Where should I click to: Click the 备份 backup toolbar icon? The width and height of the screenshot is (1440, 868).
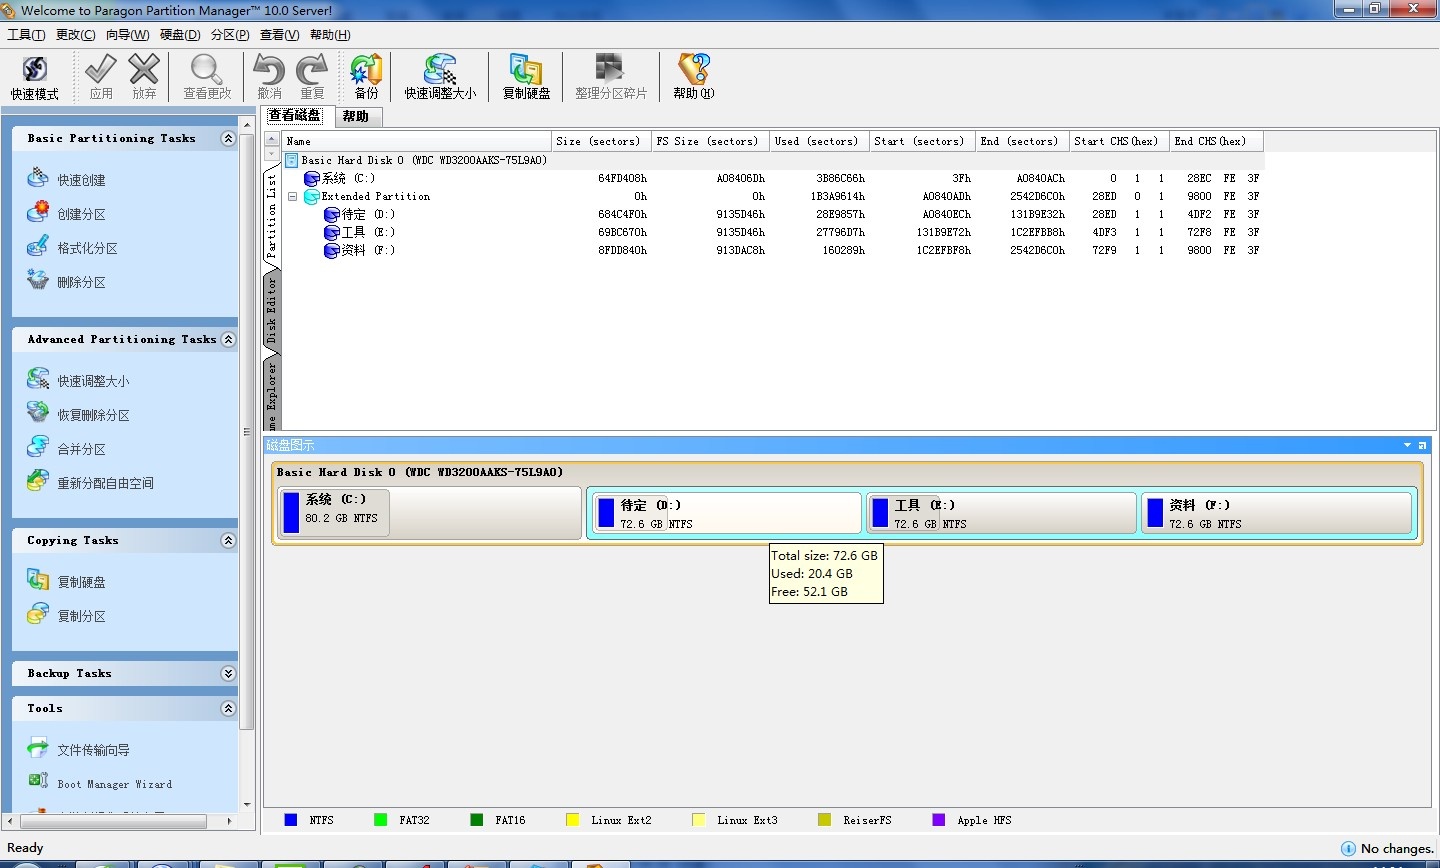(x=366, y=77)
